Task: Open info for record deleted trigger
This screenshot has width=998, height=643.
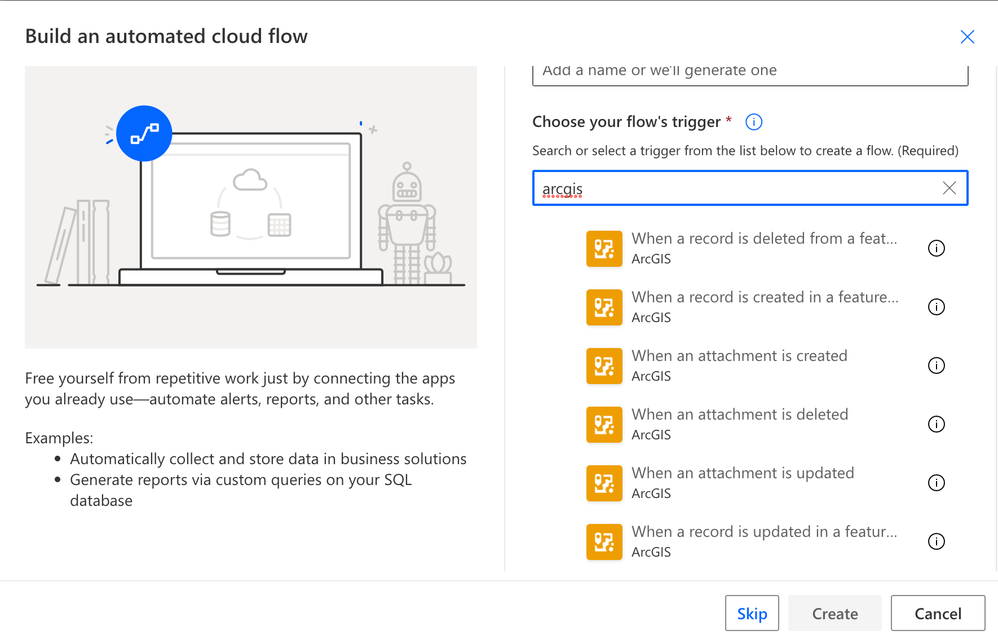Action: coord(936,249)
